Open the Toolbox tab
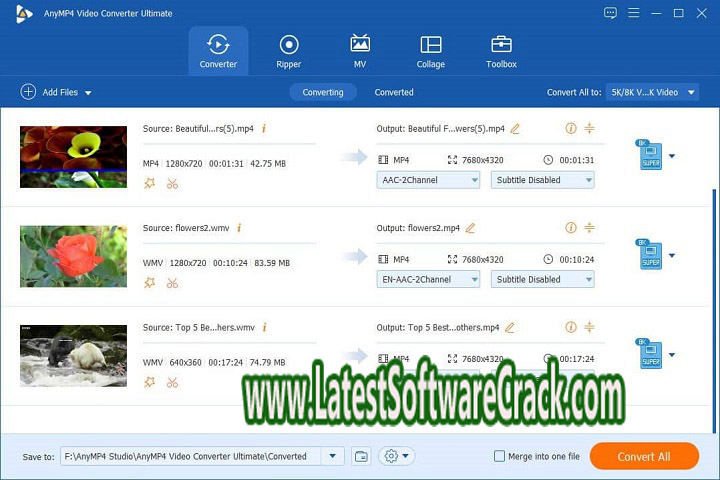 tap(501, 51)
